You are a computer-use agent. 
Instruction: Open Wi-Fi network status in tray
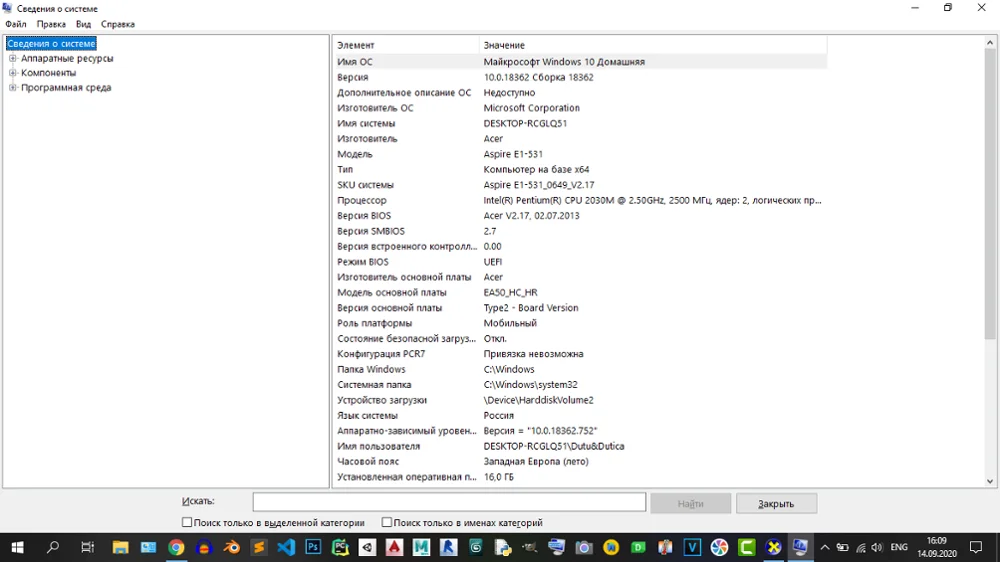[x=860, y=547]
